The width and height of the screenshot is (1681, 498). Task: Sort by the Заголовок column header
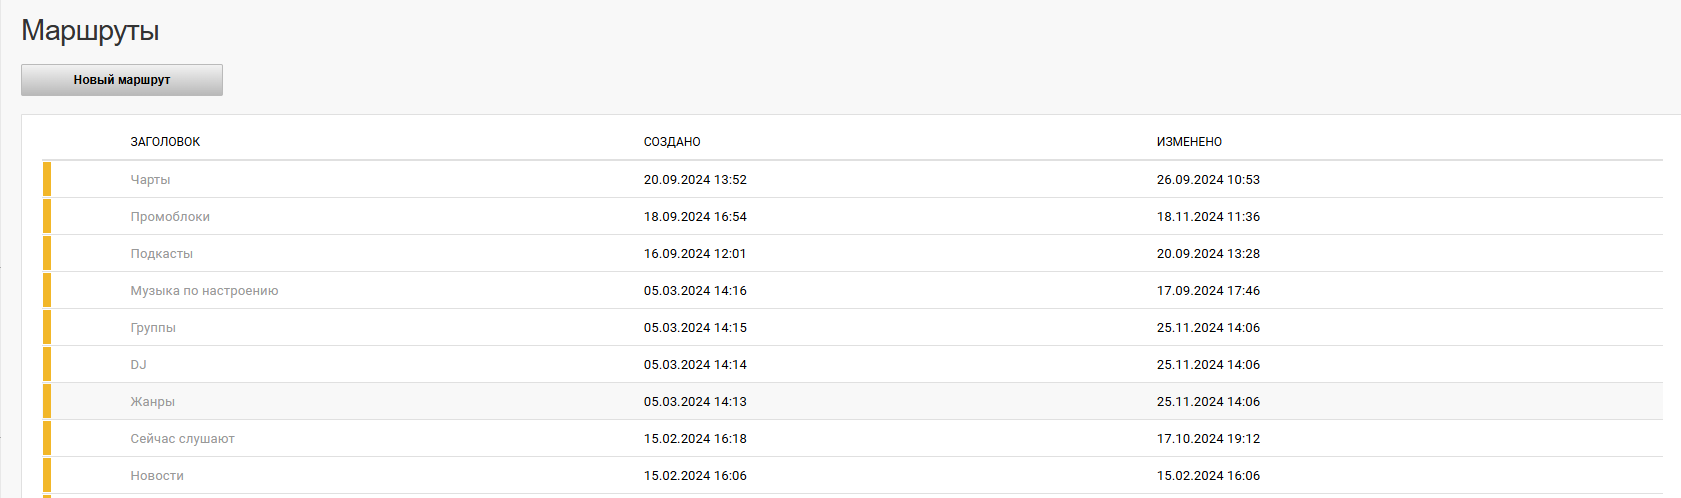165,142
